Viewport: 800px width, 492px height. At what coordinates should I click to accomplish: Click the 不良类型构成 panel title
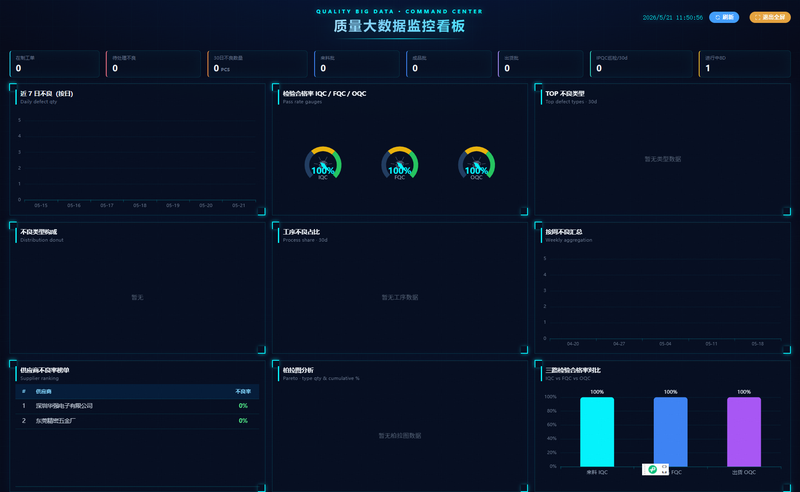click(39, 232)
